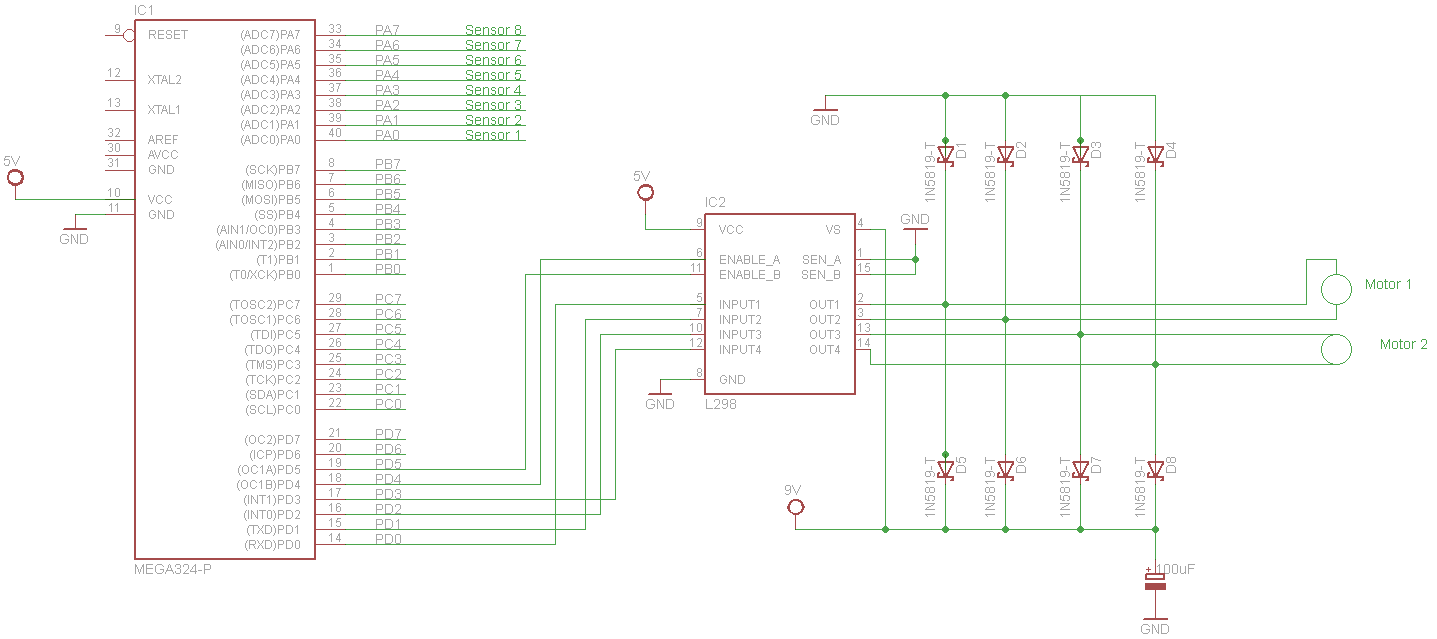Click the (TOSC2)PC7 pin label
This screenshot has height=639, width=1437.
click(265, 304)
